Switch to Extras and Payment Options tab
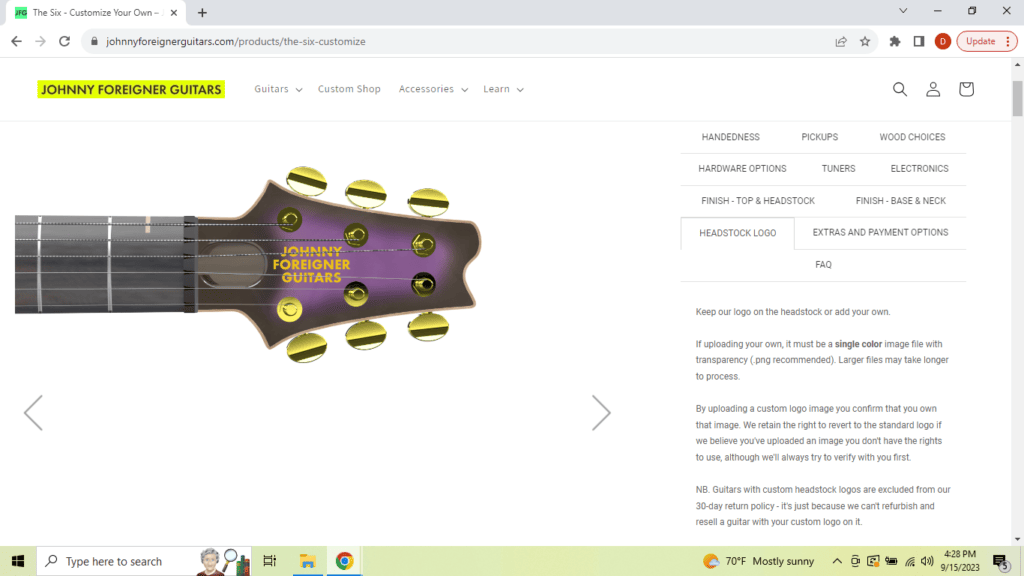Image resolution: width=1024 pixels, height=576 pixels. (x=880, y=232)
